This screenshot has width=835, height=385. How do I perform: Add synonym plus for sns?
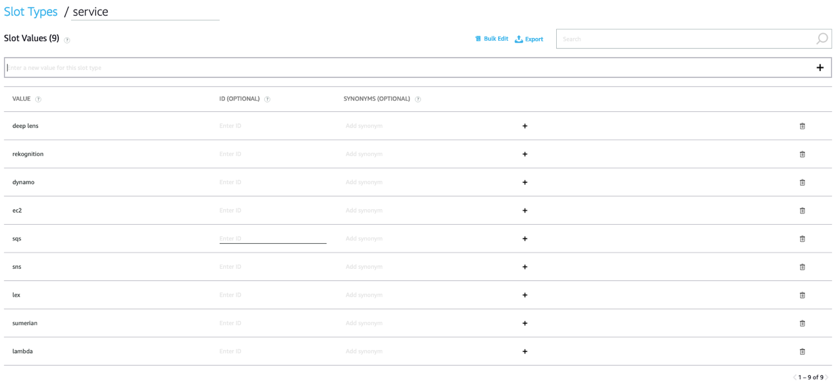pos(525,267)
